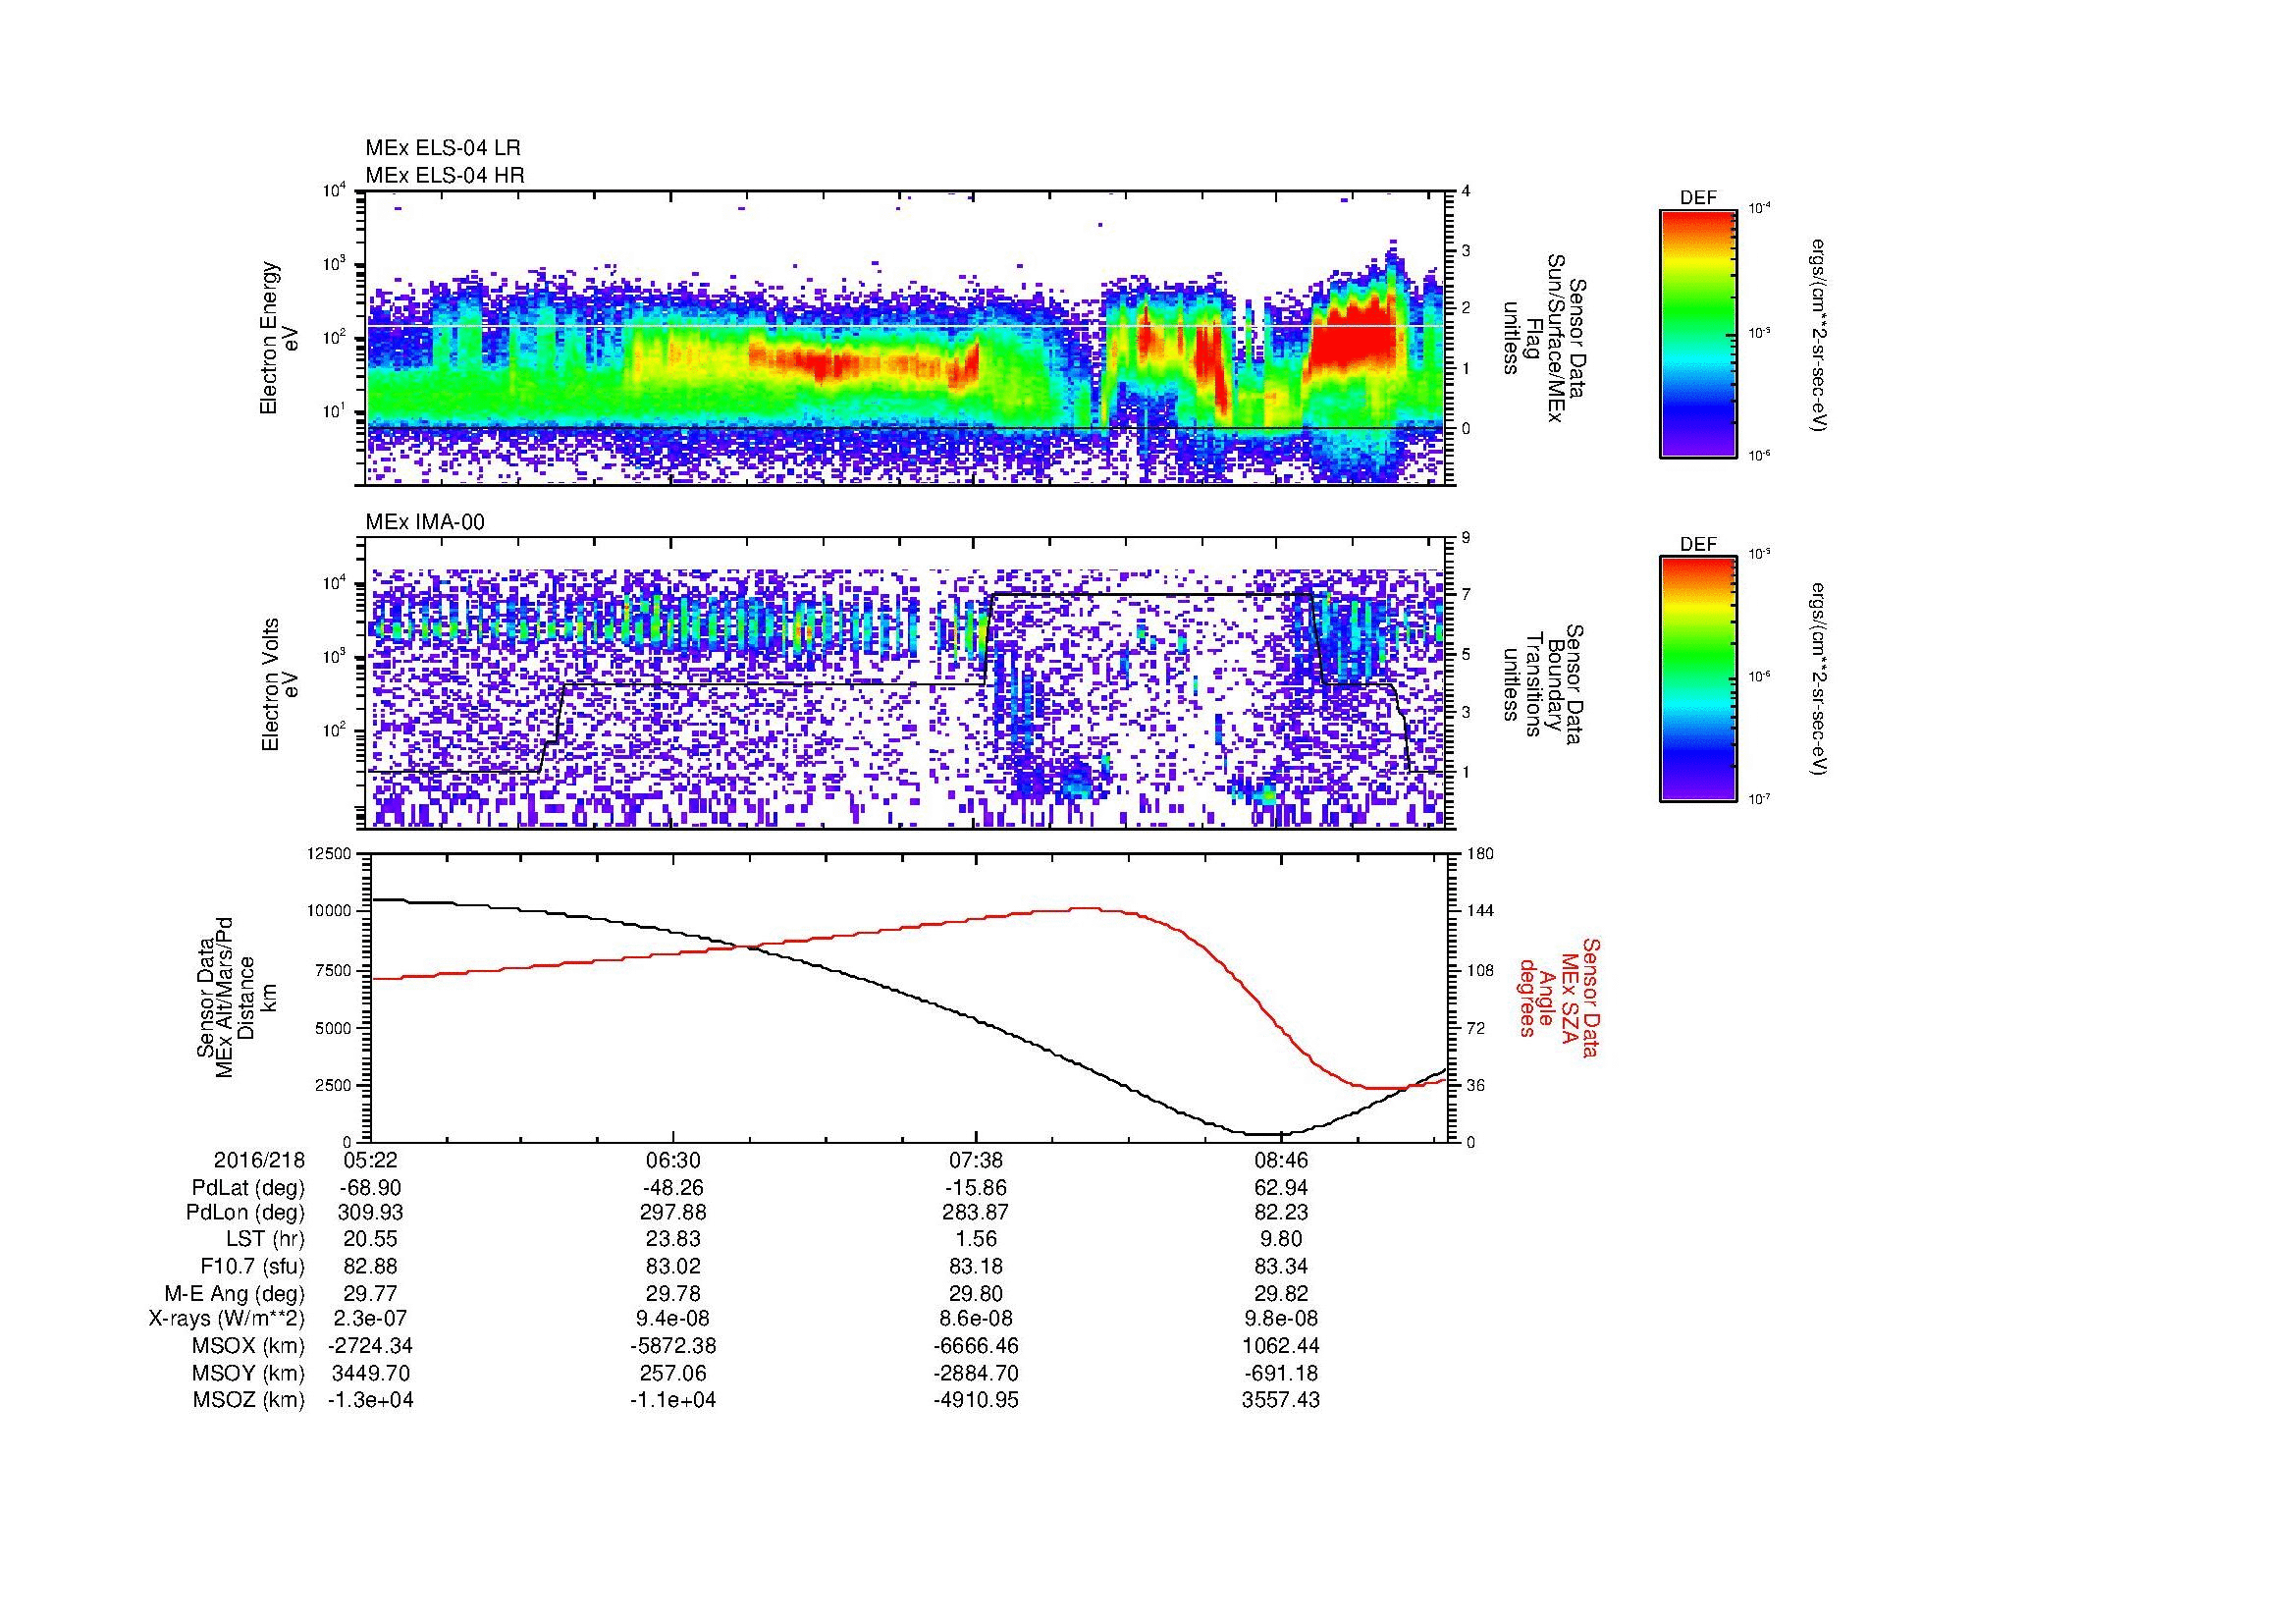Click the MSOZ value '-1.3e+04'
Screen dimensions: 2296x1623
click(370, 1400)
